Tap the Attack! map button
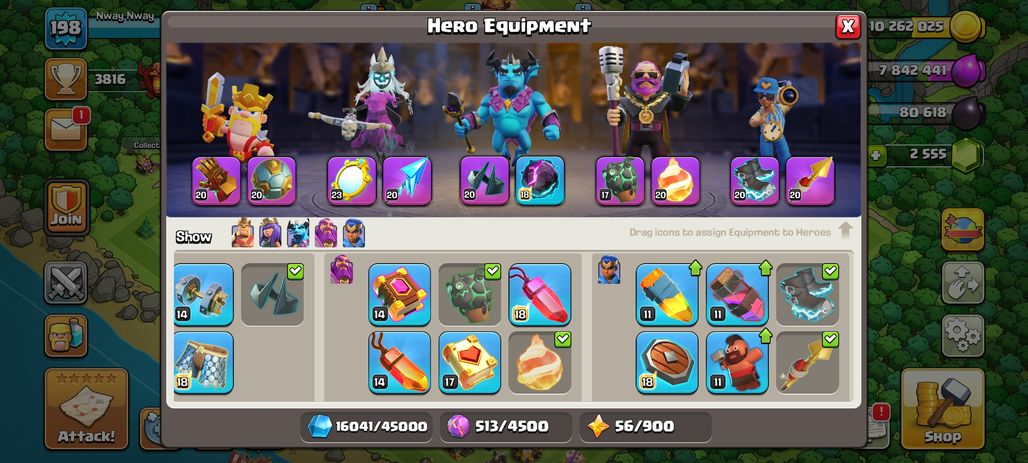Image resolution: width=1028 pixels, height=463 pixels. click(x=87, y=409)
